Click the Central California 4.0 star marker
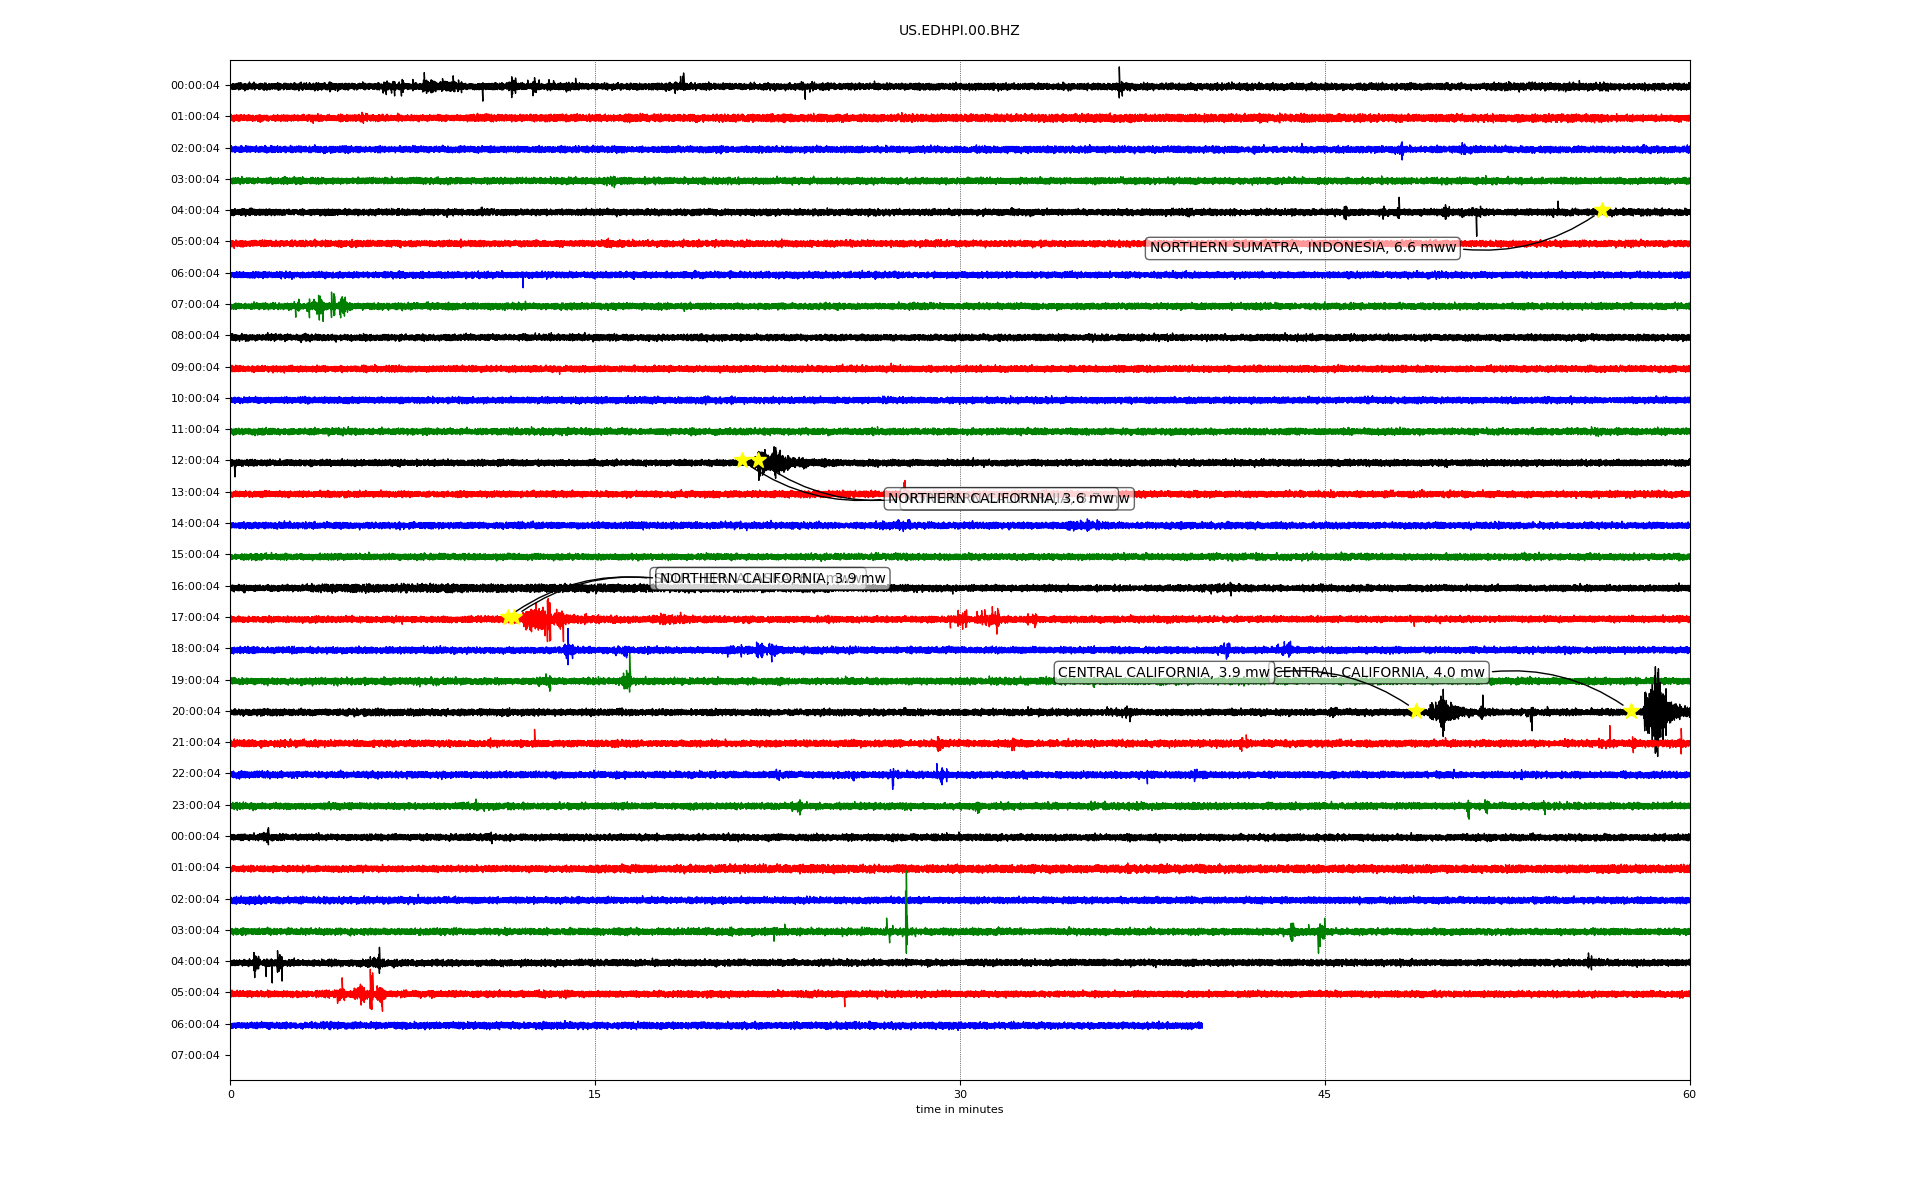This screenshot has height=1200, width=1920. tap(1631, 711)
